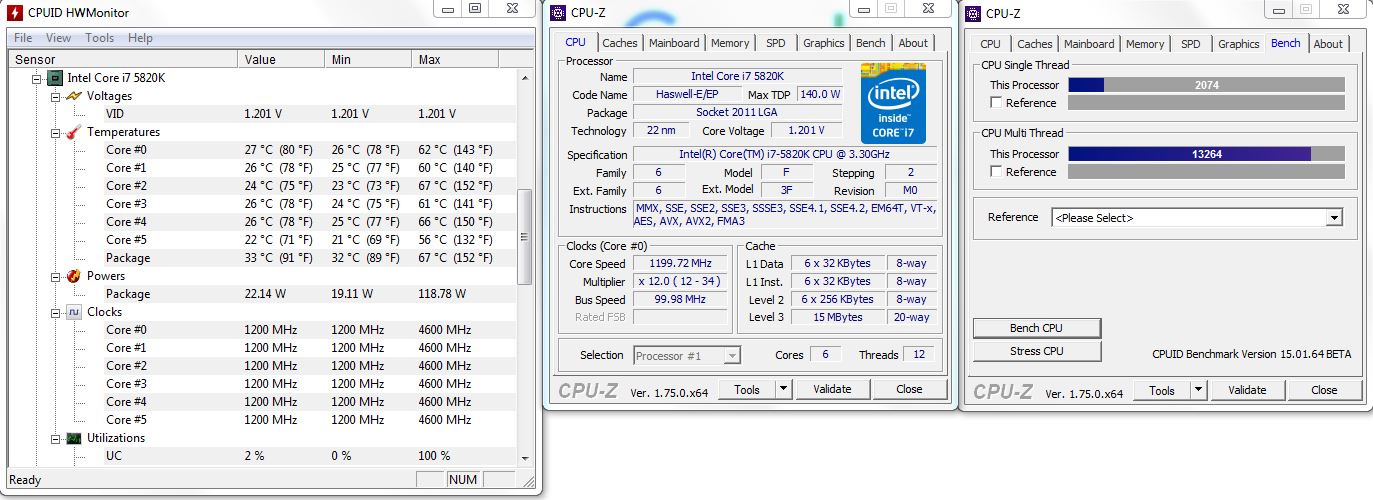Open About tab in Bench CPU-Z window
Image resolution: width=1373 pixels, height=500 pixels.
[x=1328, y=44]
